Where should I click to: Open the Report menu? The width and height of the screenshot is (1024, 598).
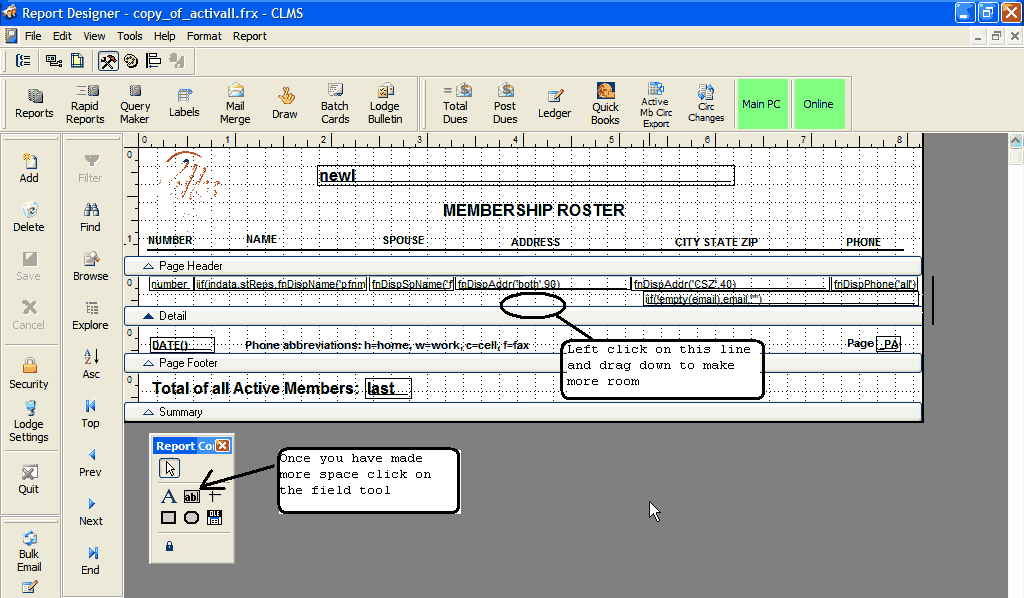(250, 36)
